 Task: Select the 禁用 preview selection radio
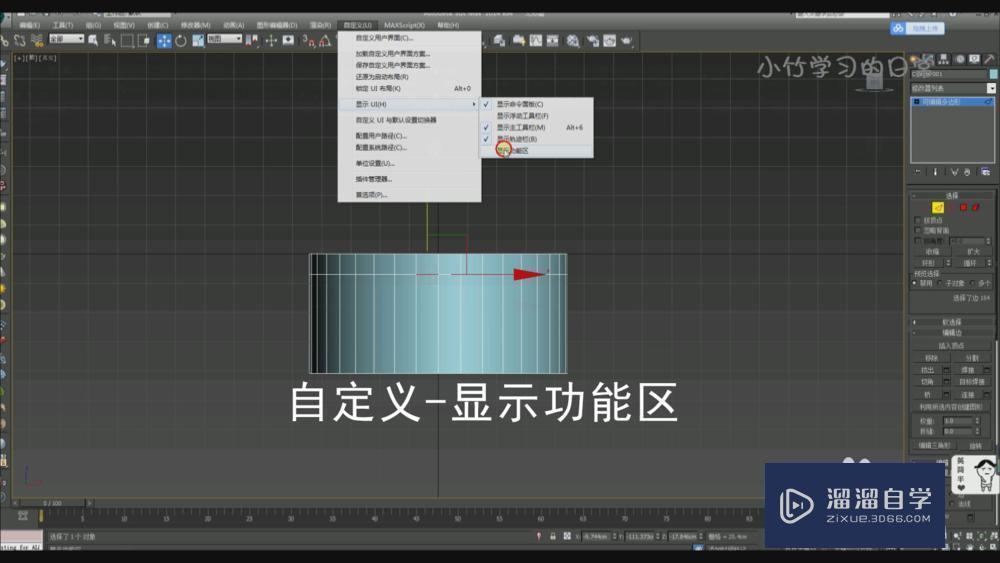(x=915, y=283)
